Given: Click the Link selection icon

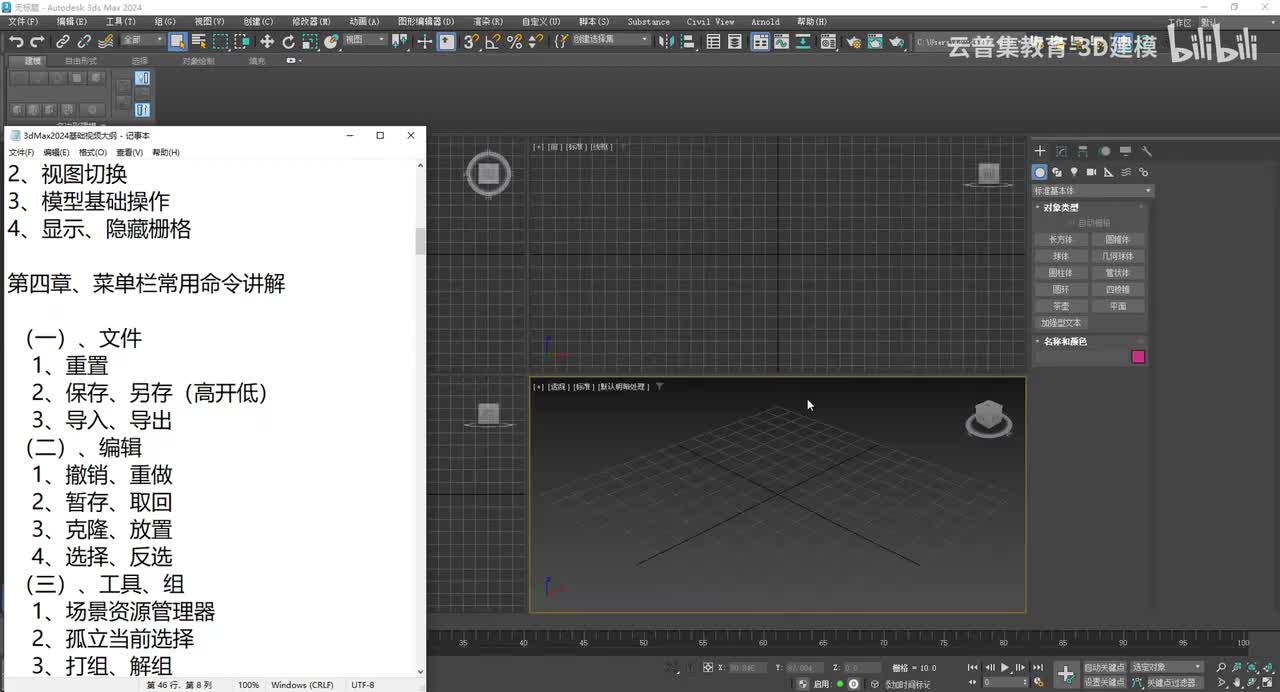Looking at the screenshot, I should coord(62,41).
